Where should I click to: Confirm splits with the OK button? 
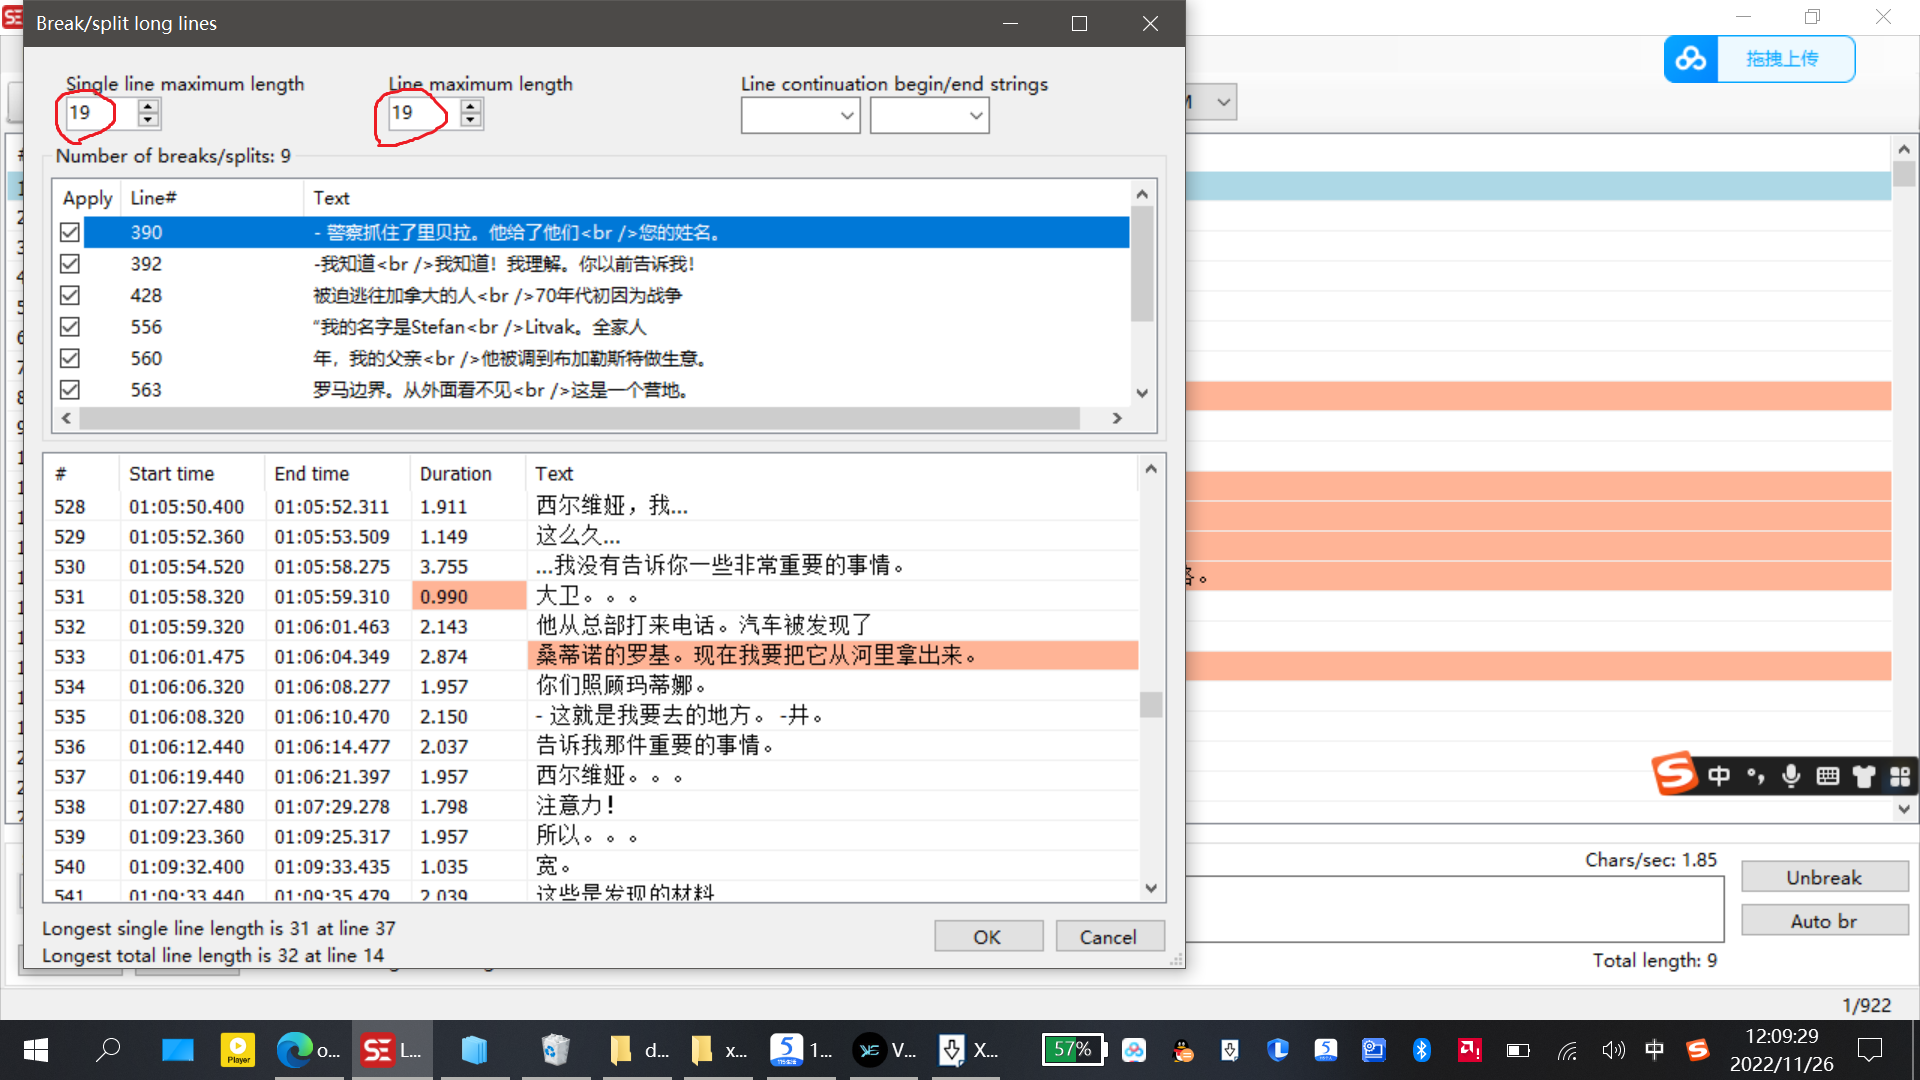click(x=988, y=936)
